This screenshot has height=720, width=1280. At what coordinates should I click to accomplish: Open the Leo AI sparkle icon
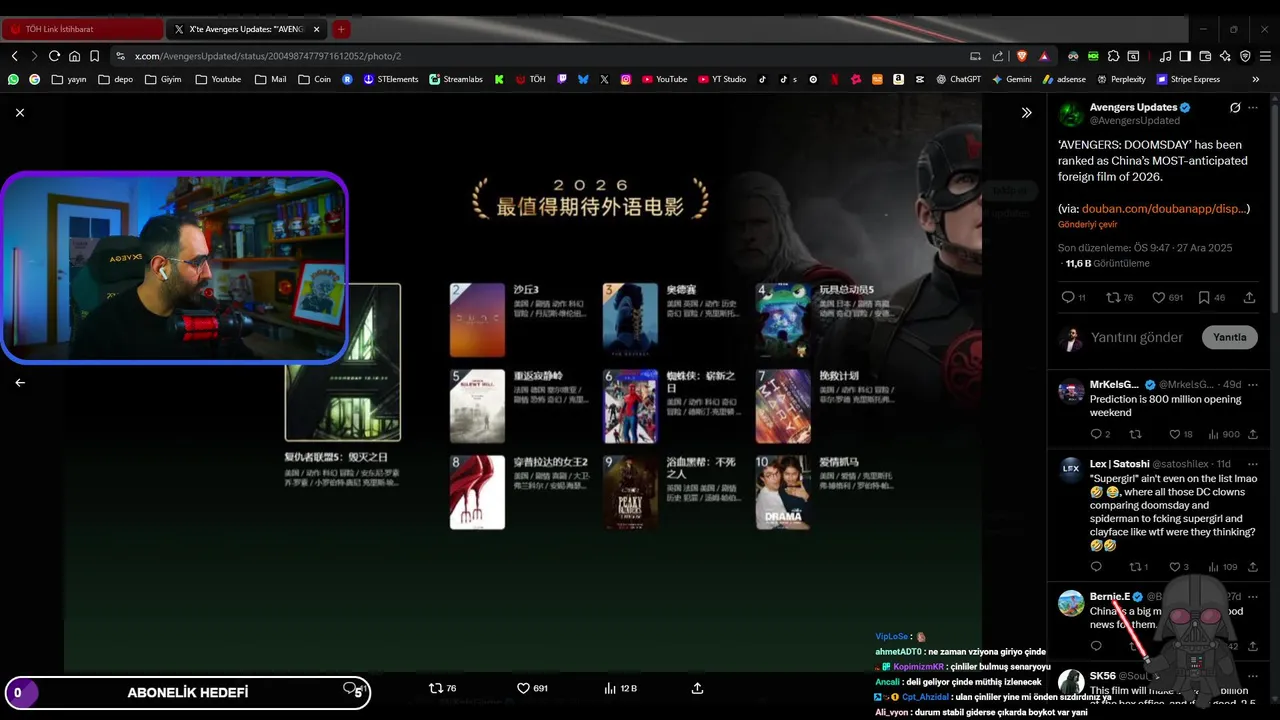coord(1225,56)
